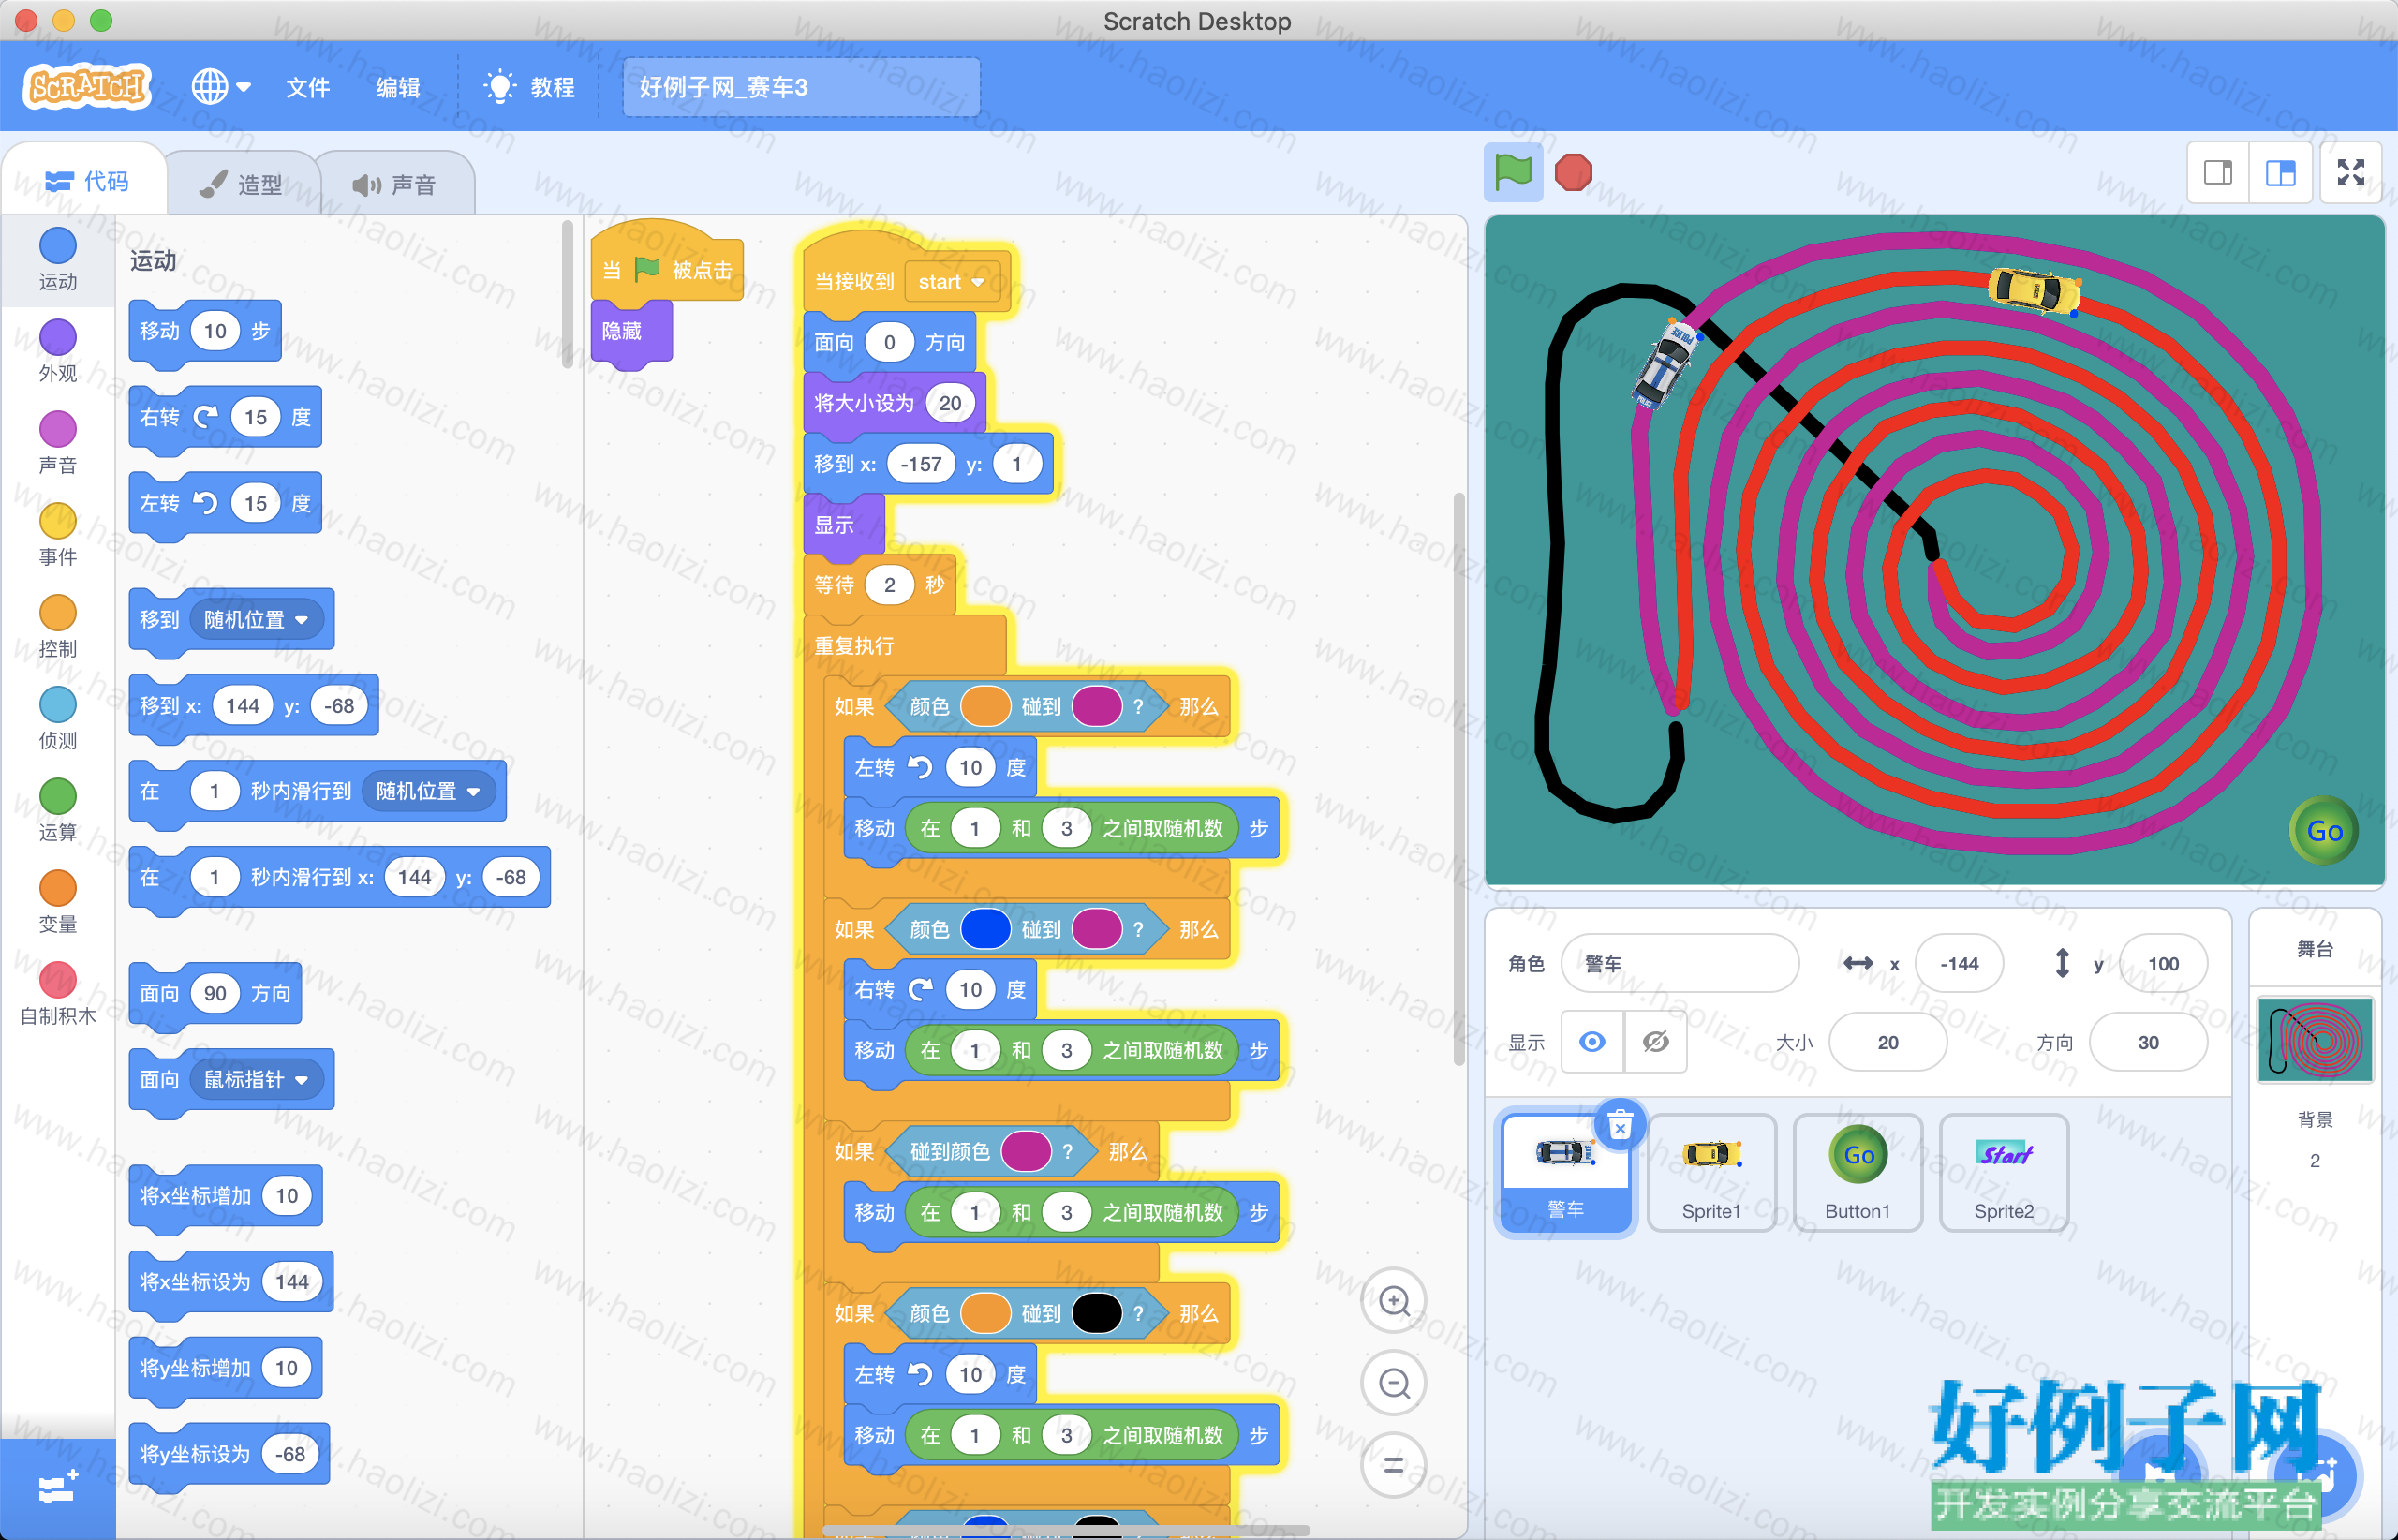Enter full screen stage mode

2350,173
